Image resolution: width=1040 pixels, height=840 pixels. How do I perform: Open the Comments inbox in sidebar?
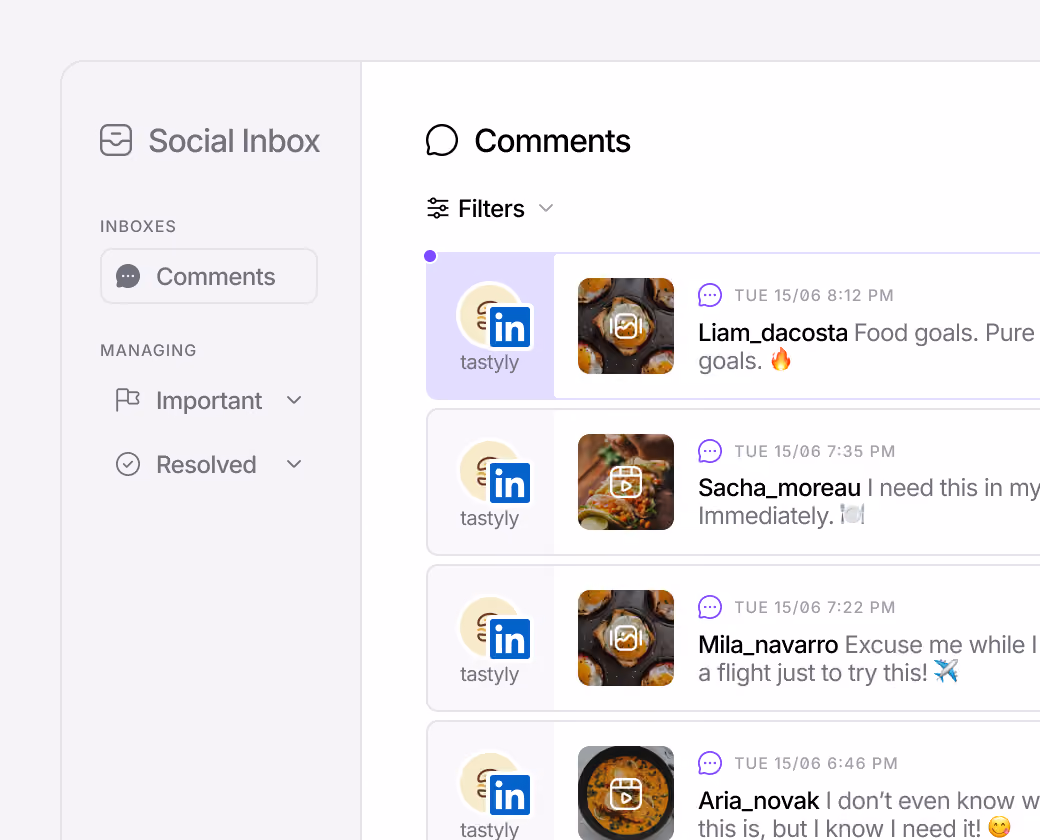[x=208, y=276]
